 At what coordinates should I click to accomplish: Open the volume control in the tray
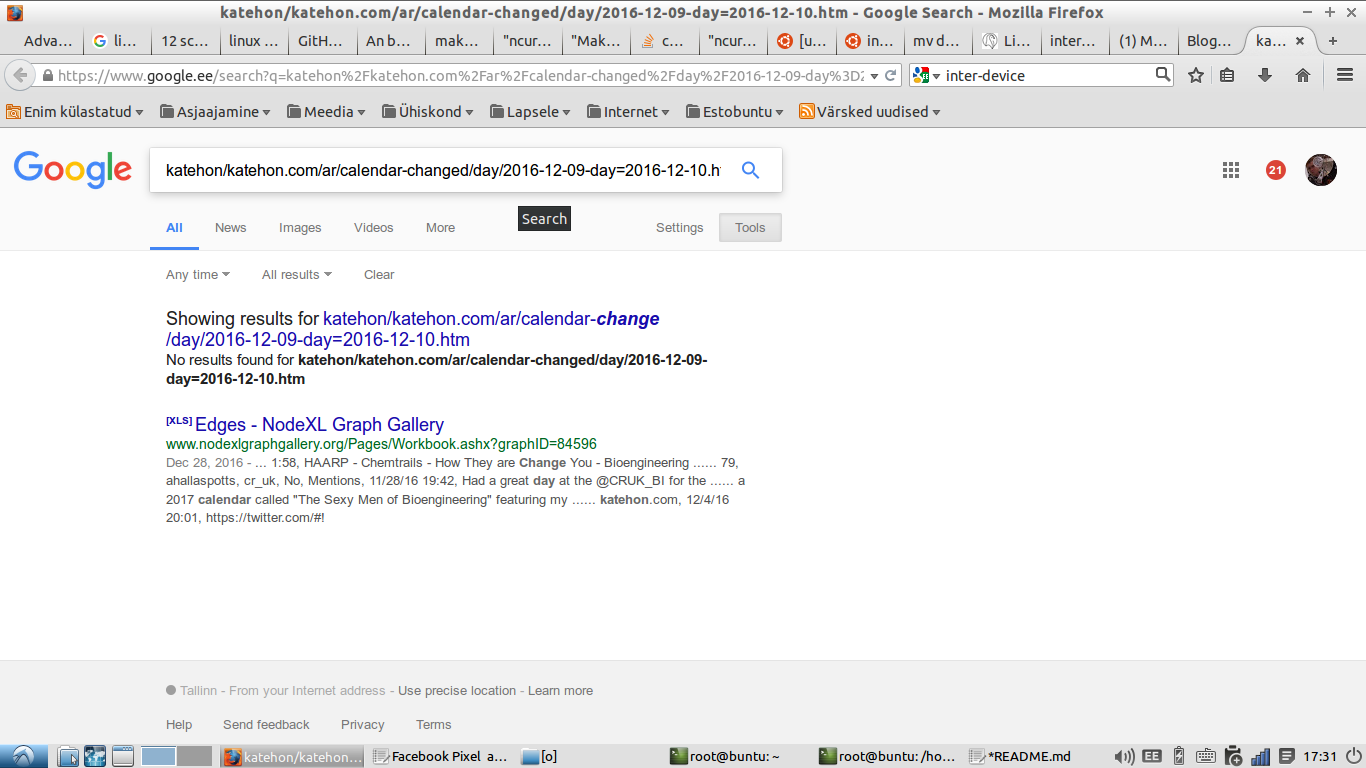point(1124,756)
